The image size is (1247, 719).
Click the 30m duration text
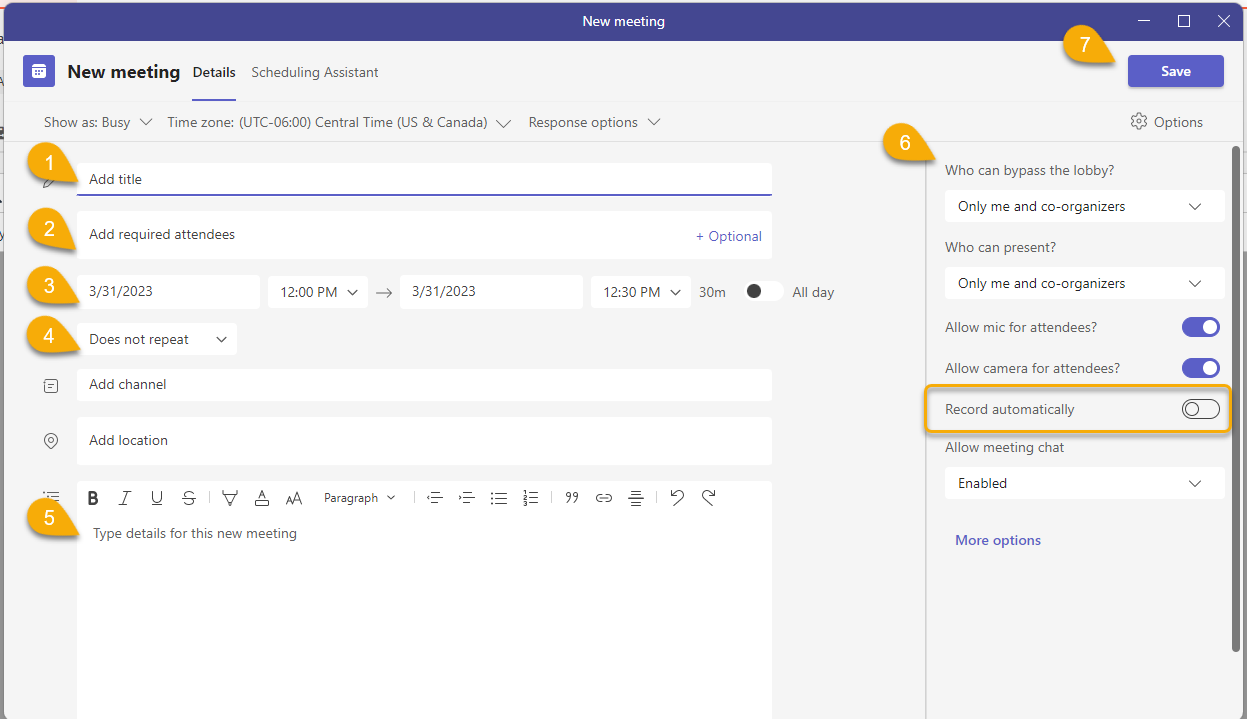click(x=712, y=292)
